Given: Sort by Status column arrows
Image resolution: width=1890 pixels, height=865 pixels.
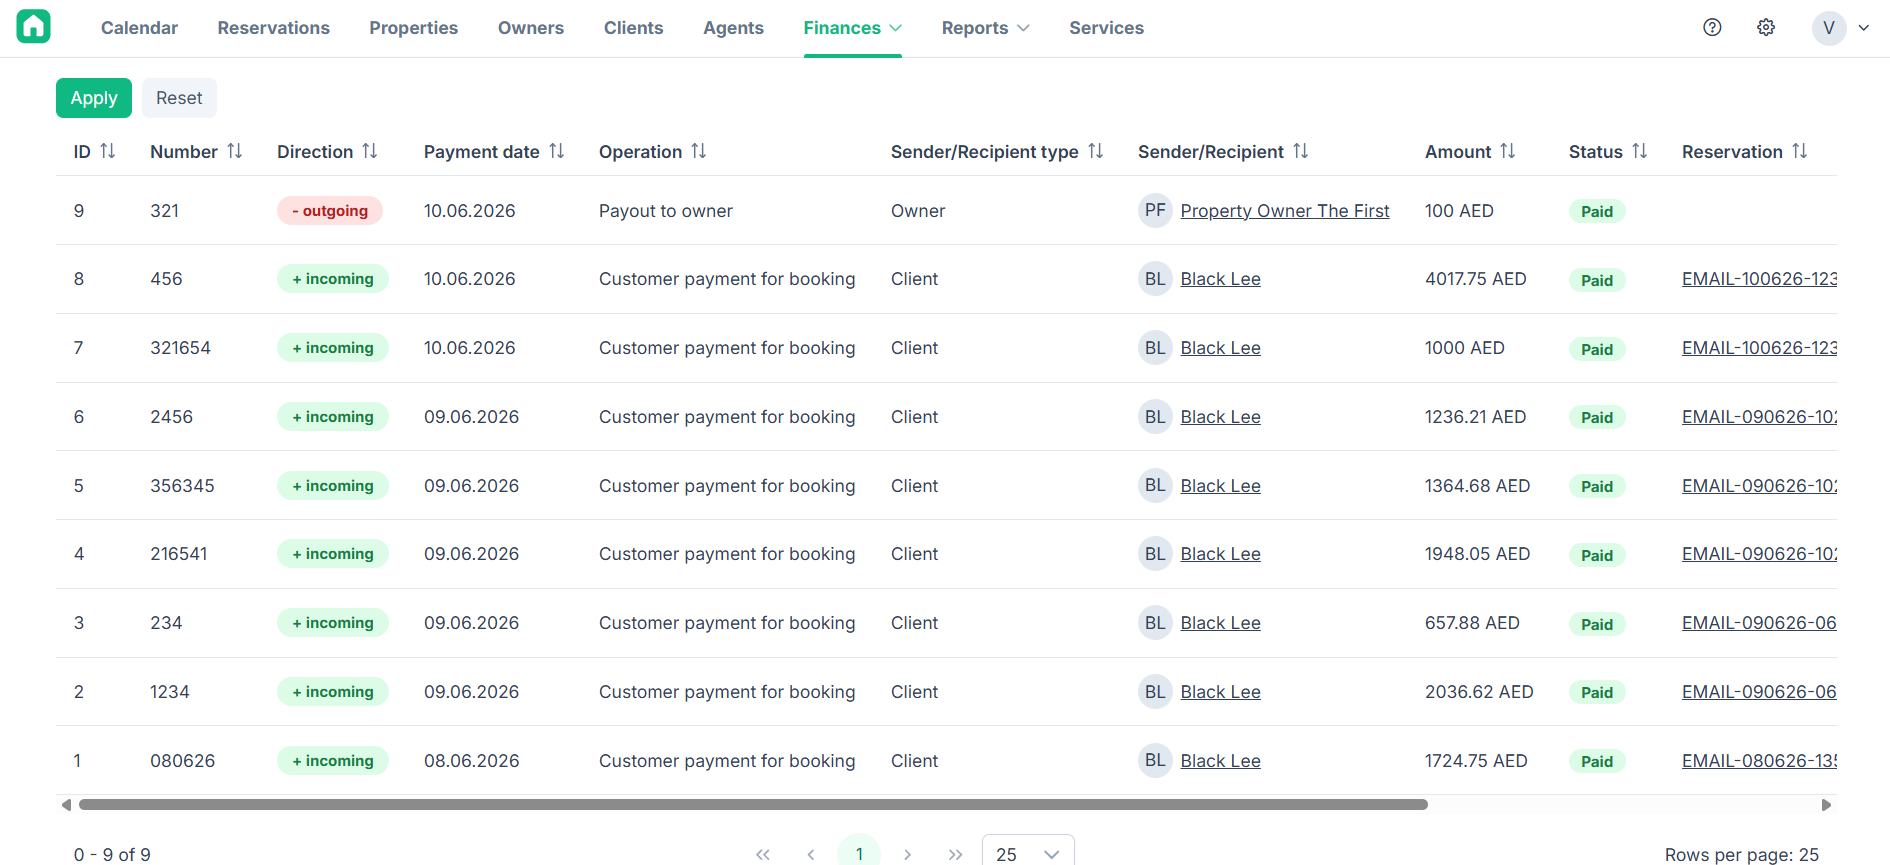Looking at the screenshot, I should (1640, 151).
